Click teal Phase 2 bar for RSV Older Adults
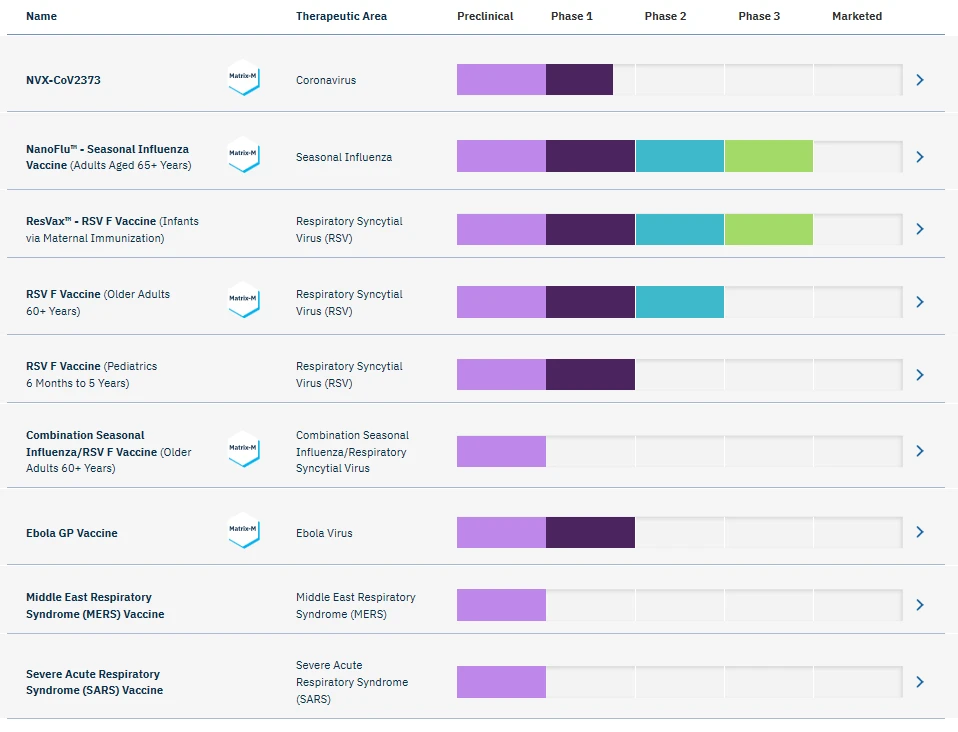This screenshot has width=958, height=732. click(x=679, y=302)
